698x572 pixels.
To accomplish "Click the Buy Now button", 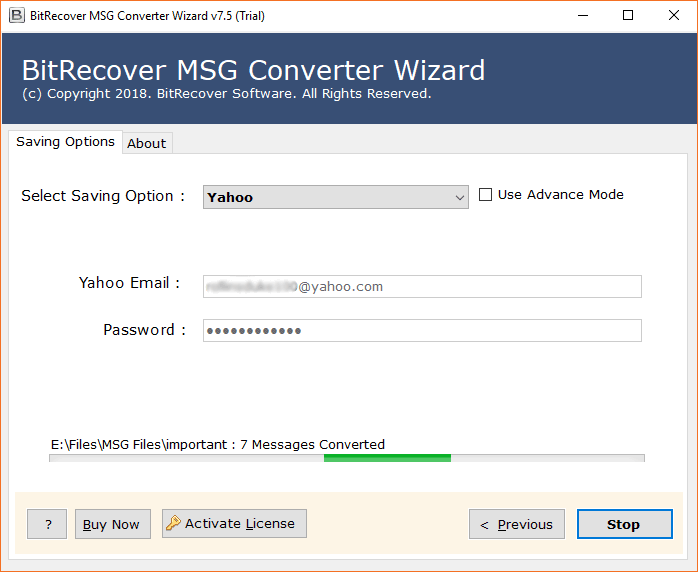I will click(x=113, y=524).
